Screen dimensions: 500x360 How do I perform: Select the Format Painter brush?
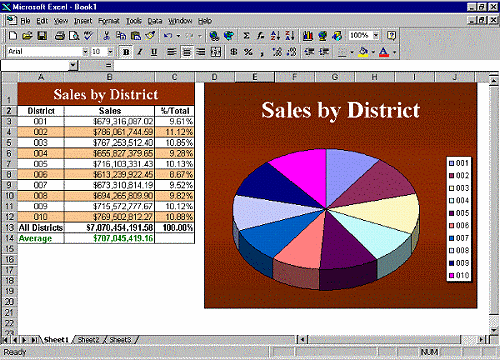click(x=150, y=36)
